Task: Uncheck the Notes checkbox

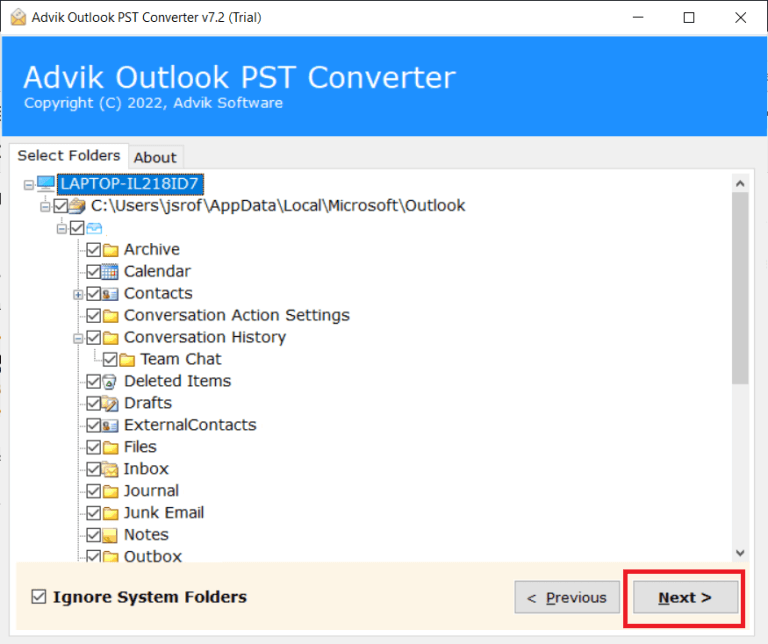Action: (94, 535)
